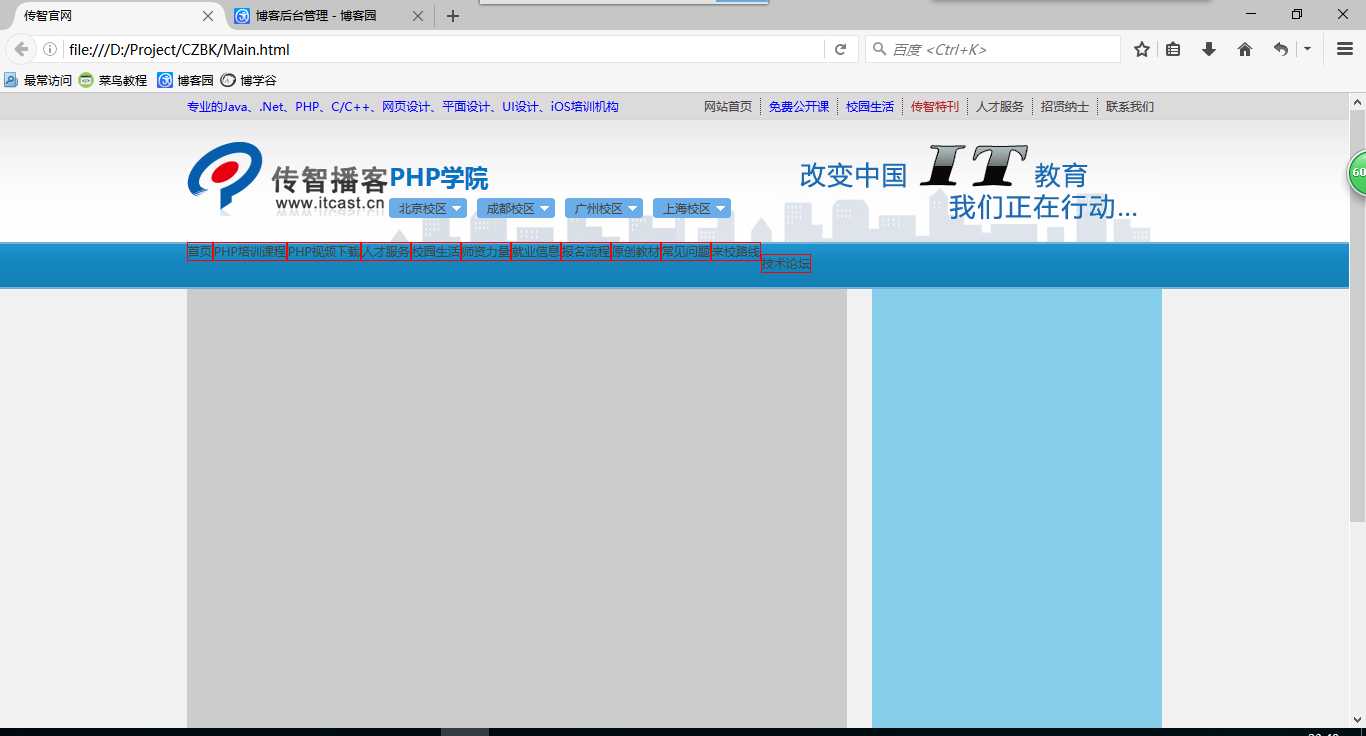This screenshot has height=736, width=1366.
Task: Bookmark this page with the star icon
Action: 1142,49
